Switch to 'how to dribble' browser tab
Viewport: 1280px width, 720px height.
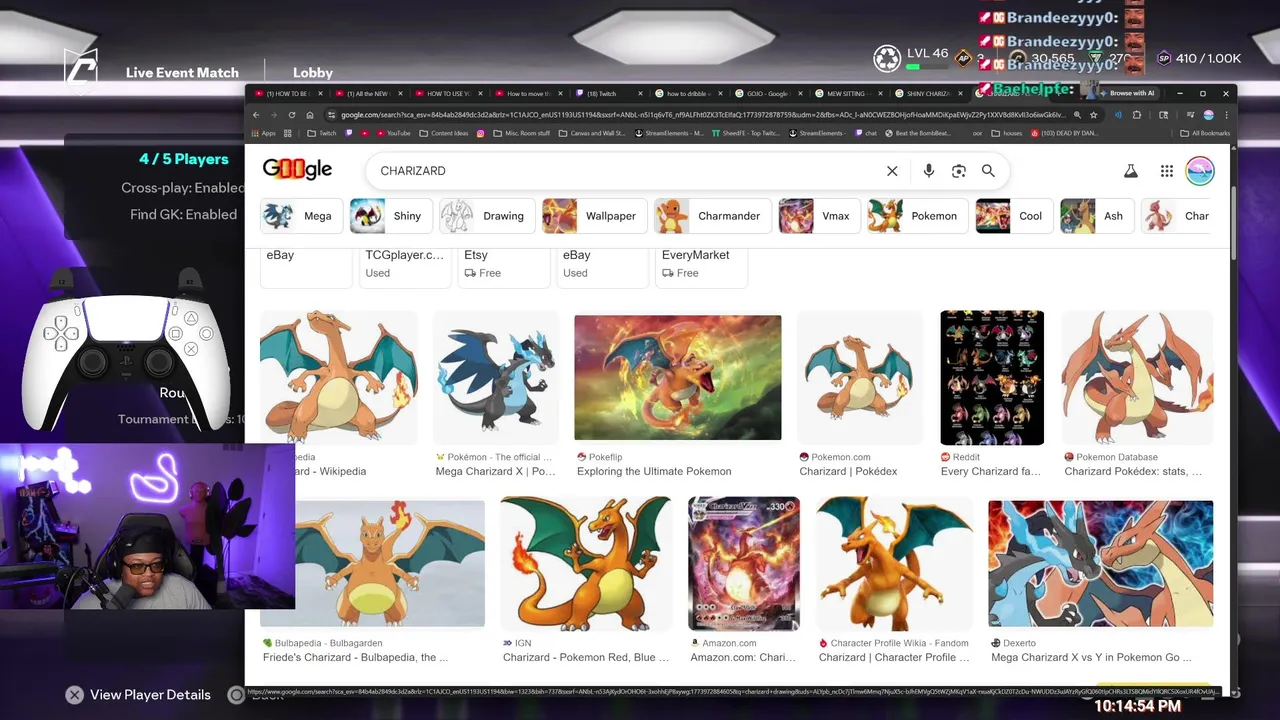click(x=688, y=94)
